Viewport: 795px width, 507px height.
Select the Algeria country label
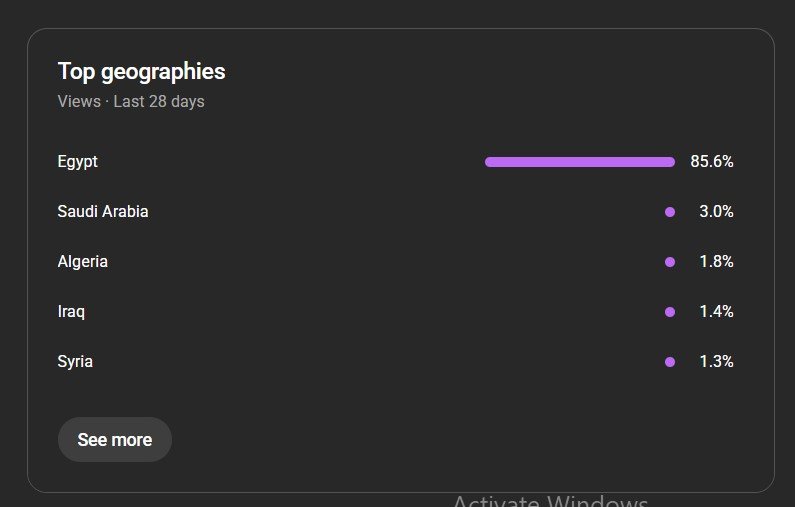coord(83,262)
